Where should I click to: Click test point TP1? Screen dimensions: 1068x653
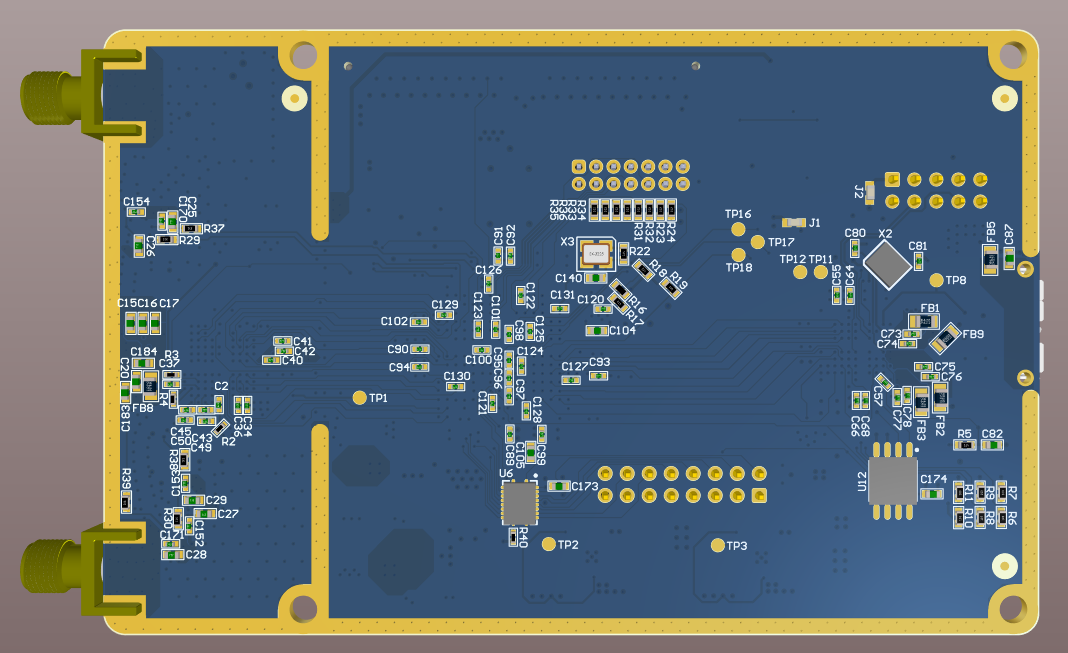coord(360,398)
